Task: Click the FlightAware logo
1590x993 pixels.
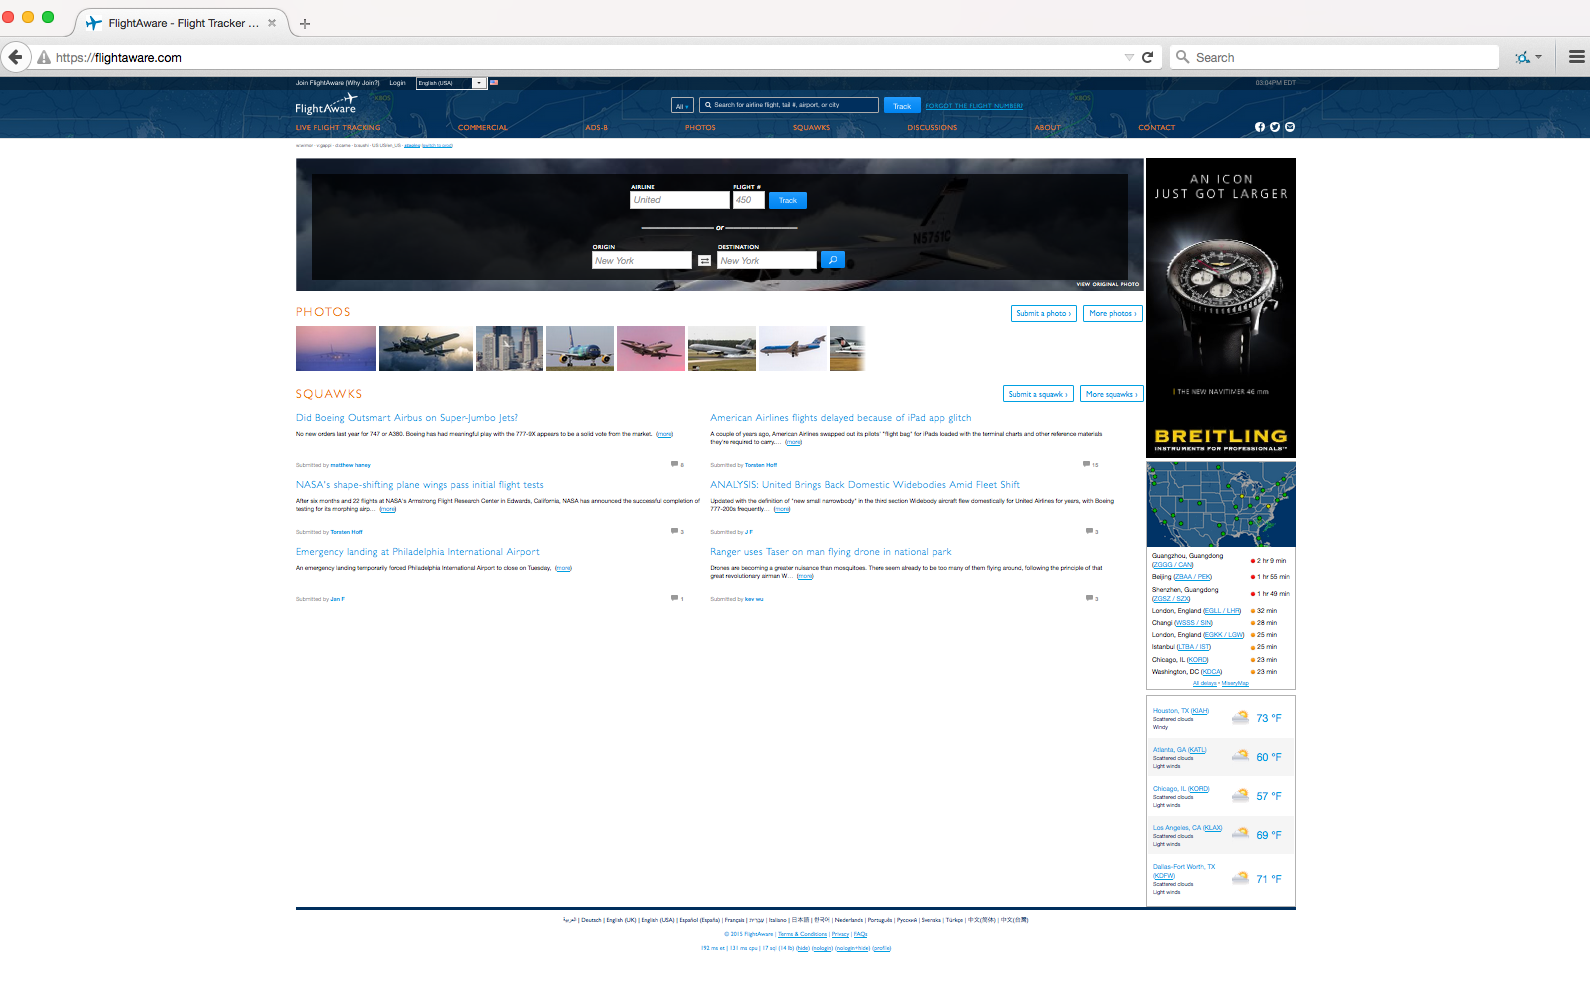Action: click(x=326, y=104)
